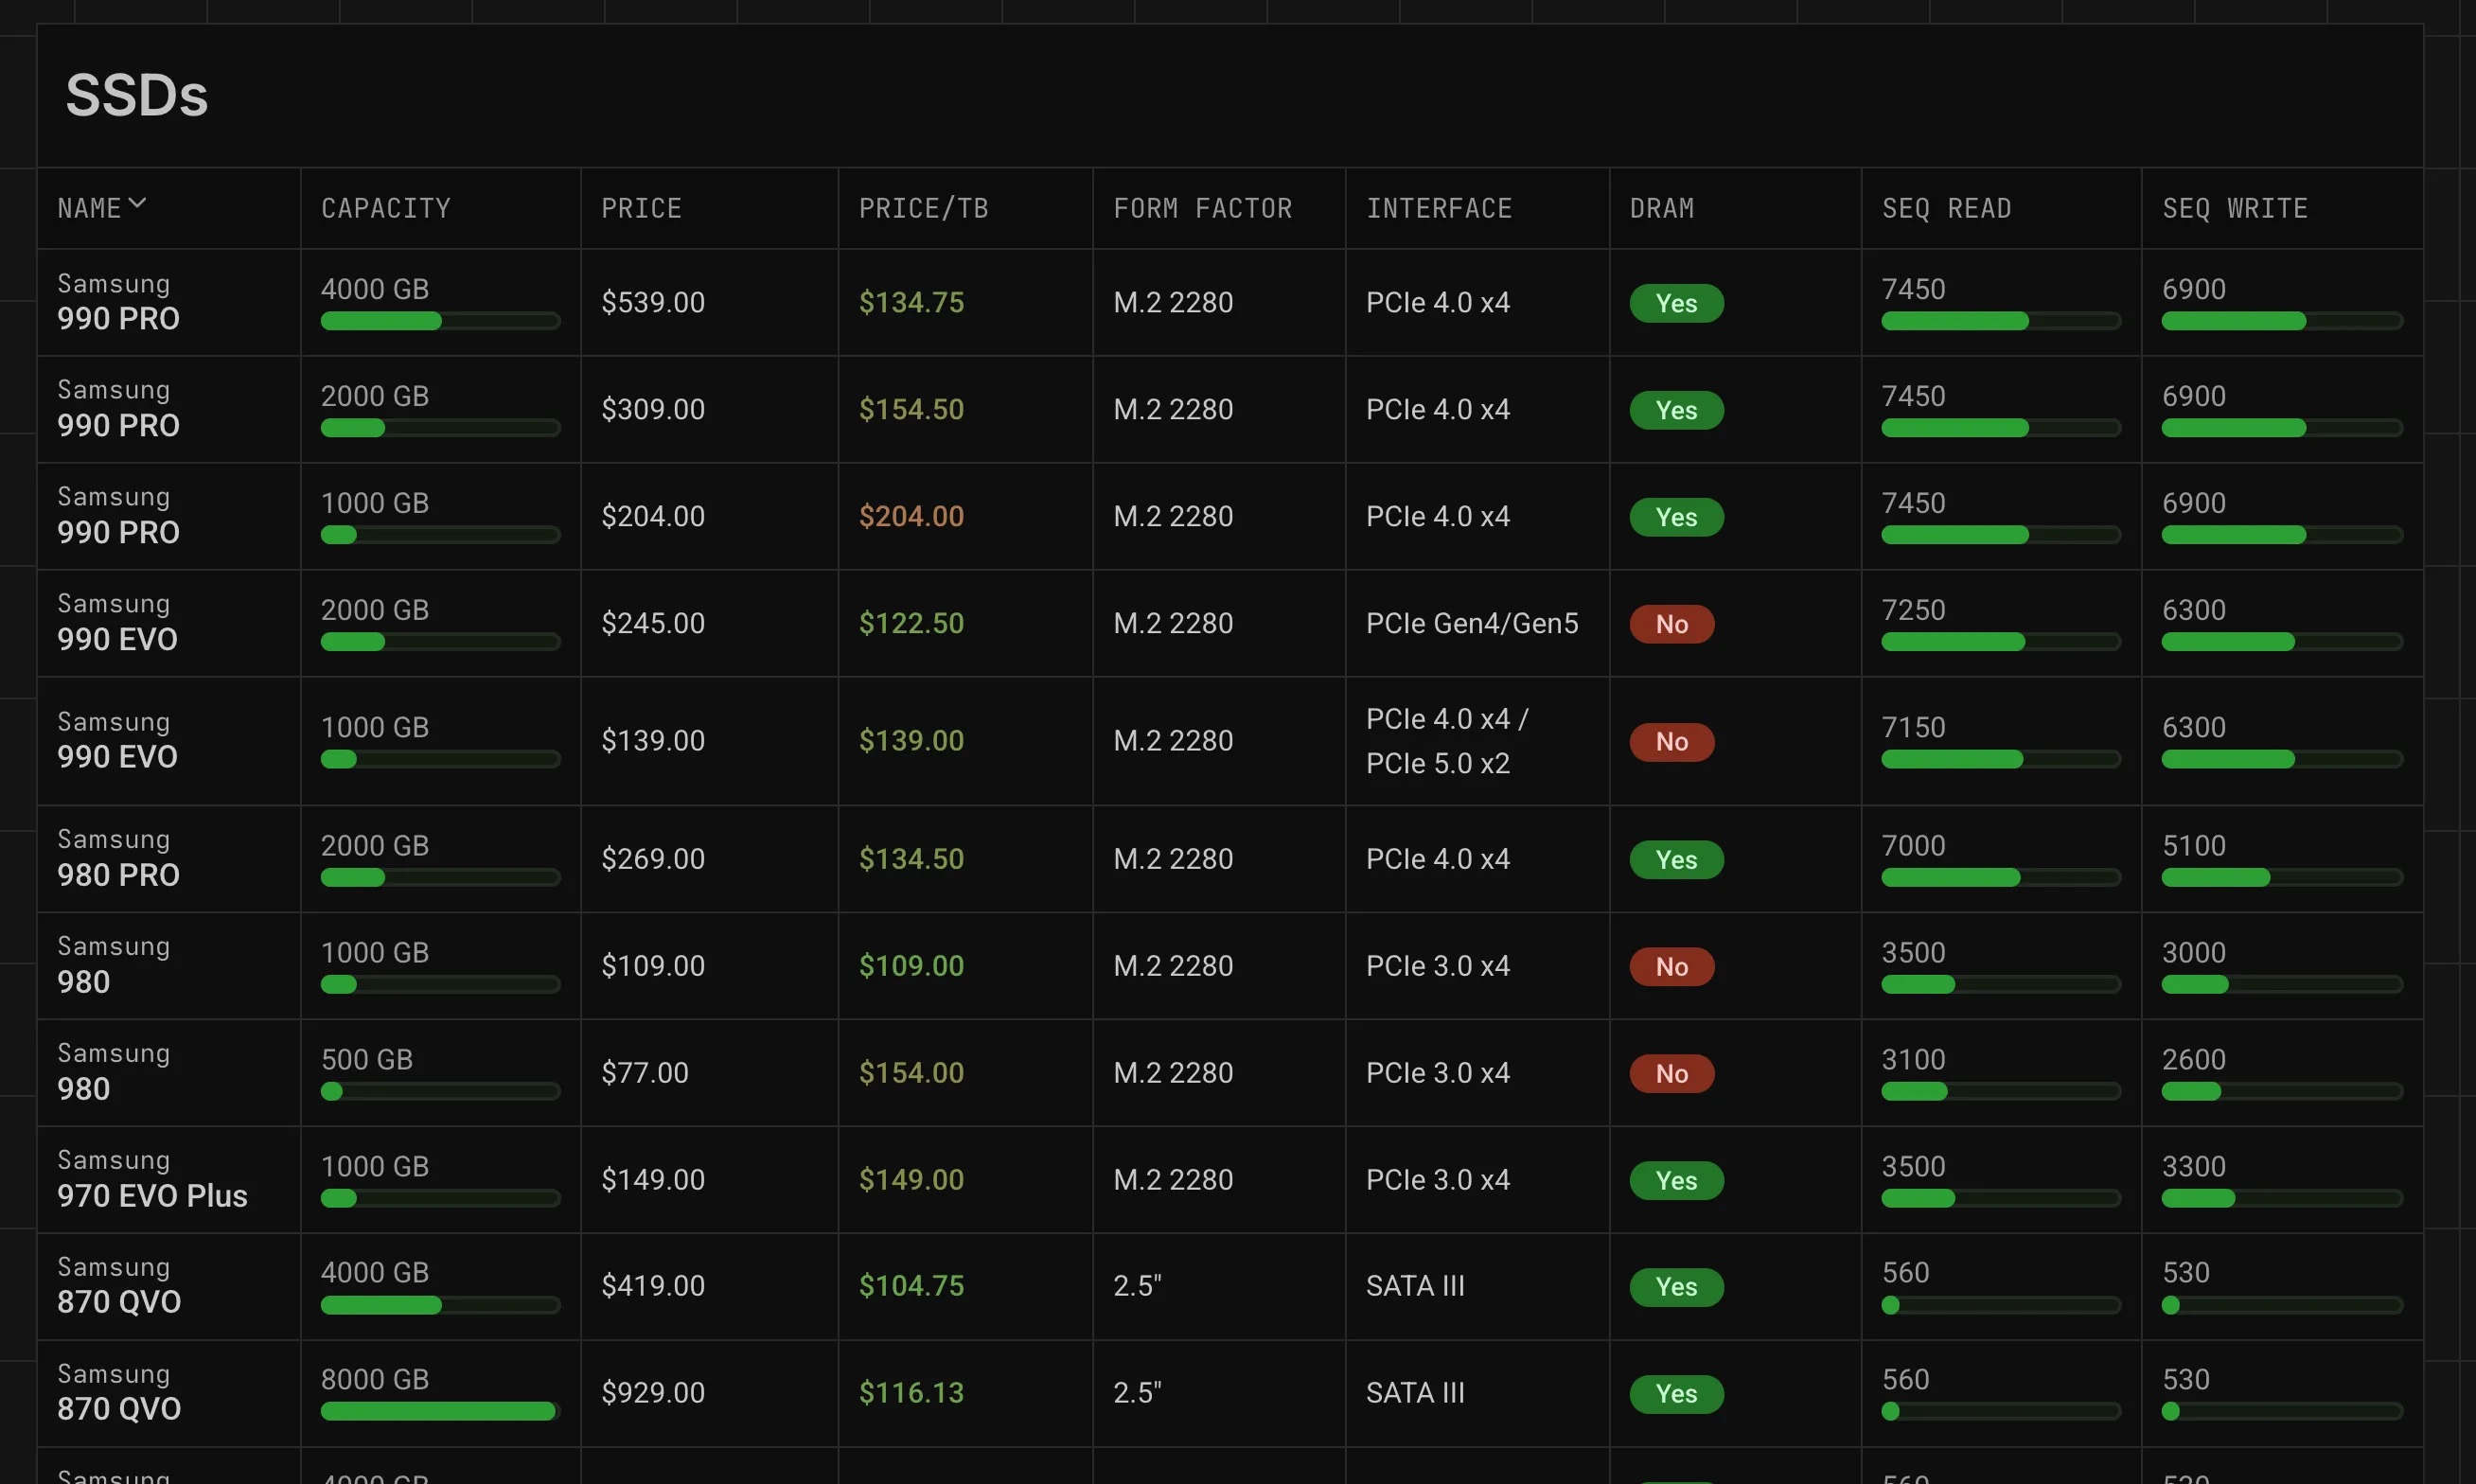This screenshot has height=1484, width=2476.
Task: Sort table by CAPACITY column header
Action: click(385, 208)
